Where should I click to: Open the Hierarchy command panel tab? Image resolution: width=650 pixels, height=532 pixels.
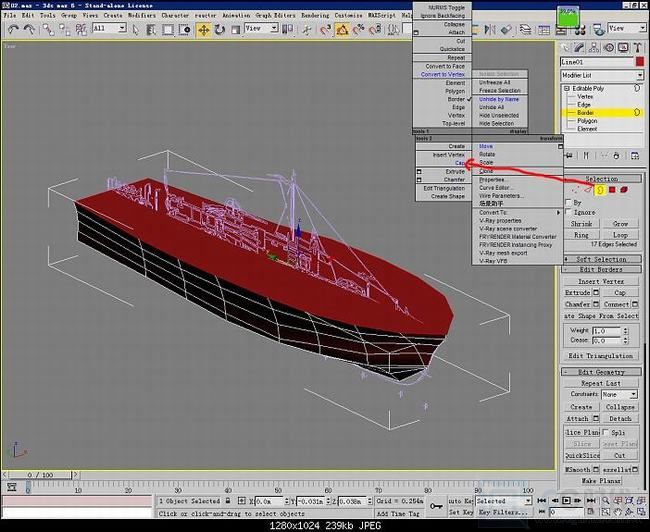(594, 48)
